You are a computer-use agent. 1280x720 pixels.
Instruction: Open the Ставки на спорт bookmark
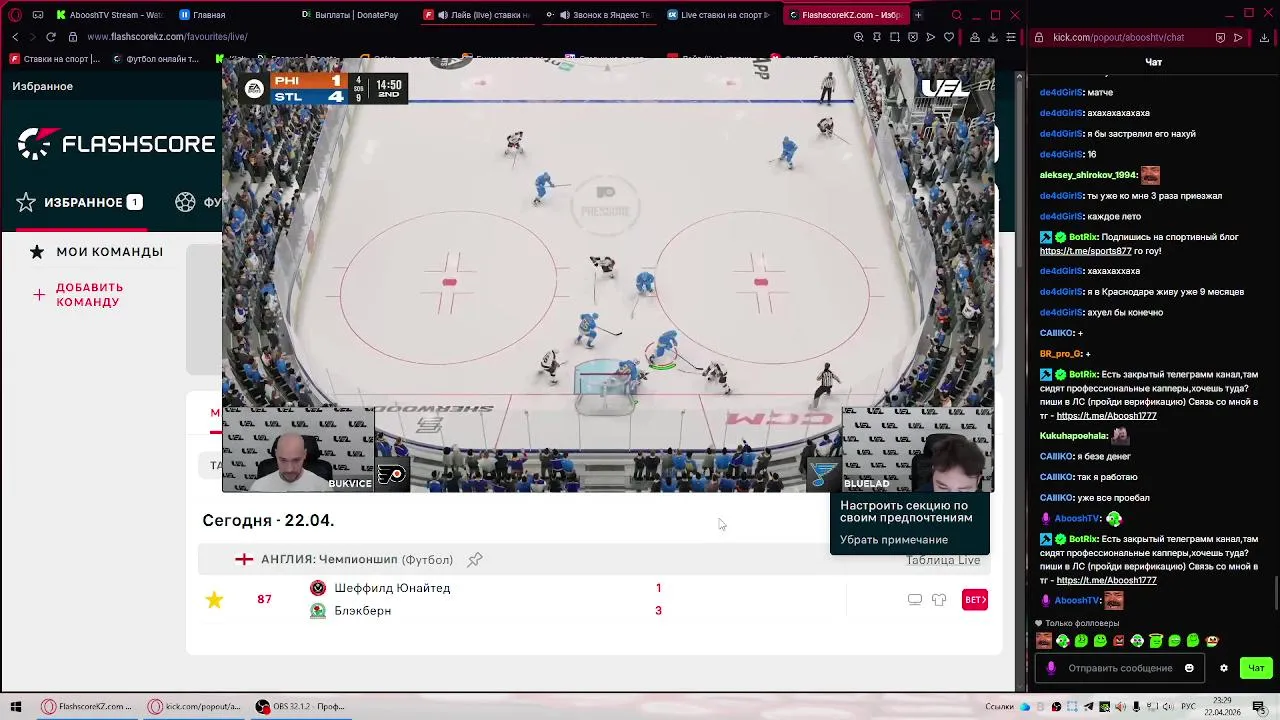click(55, 59)
